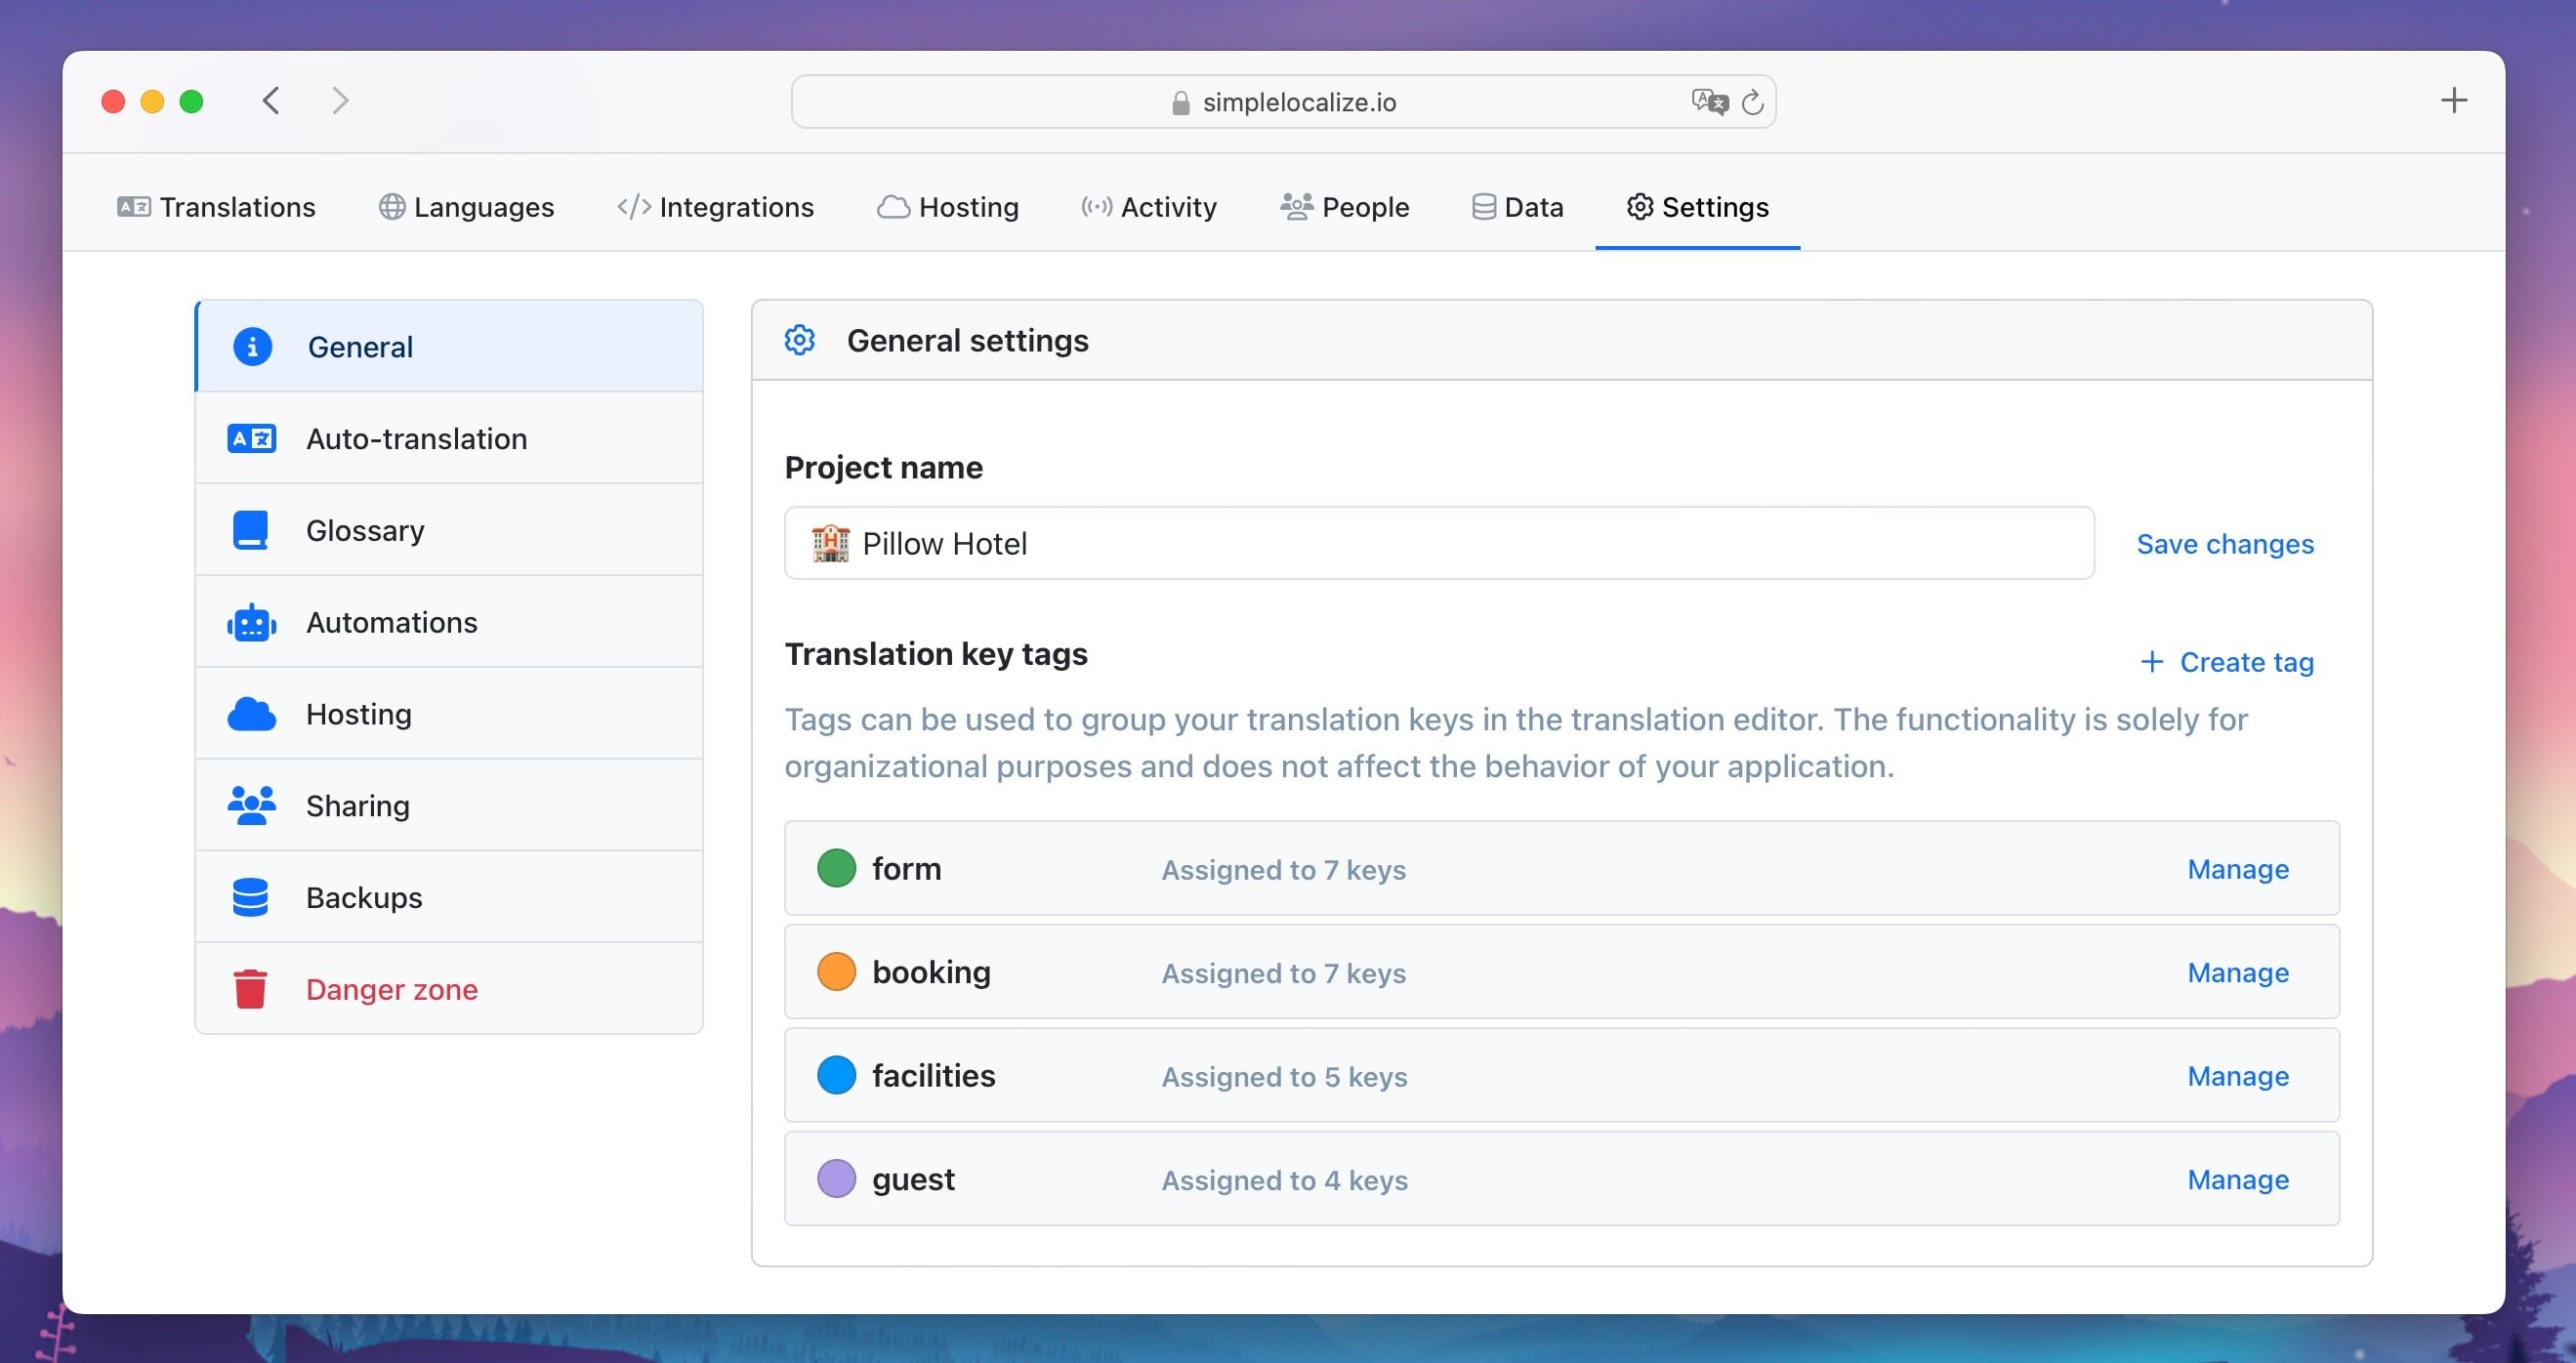Click the purple color dot of guest tag
2576x1363 pixels.
tap(836, 1179)
